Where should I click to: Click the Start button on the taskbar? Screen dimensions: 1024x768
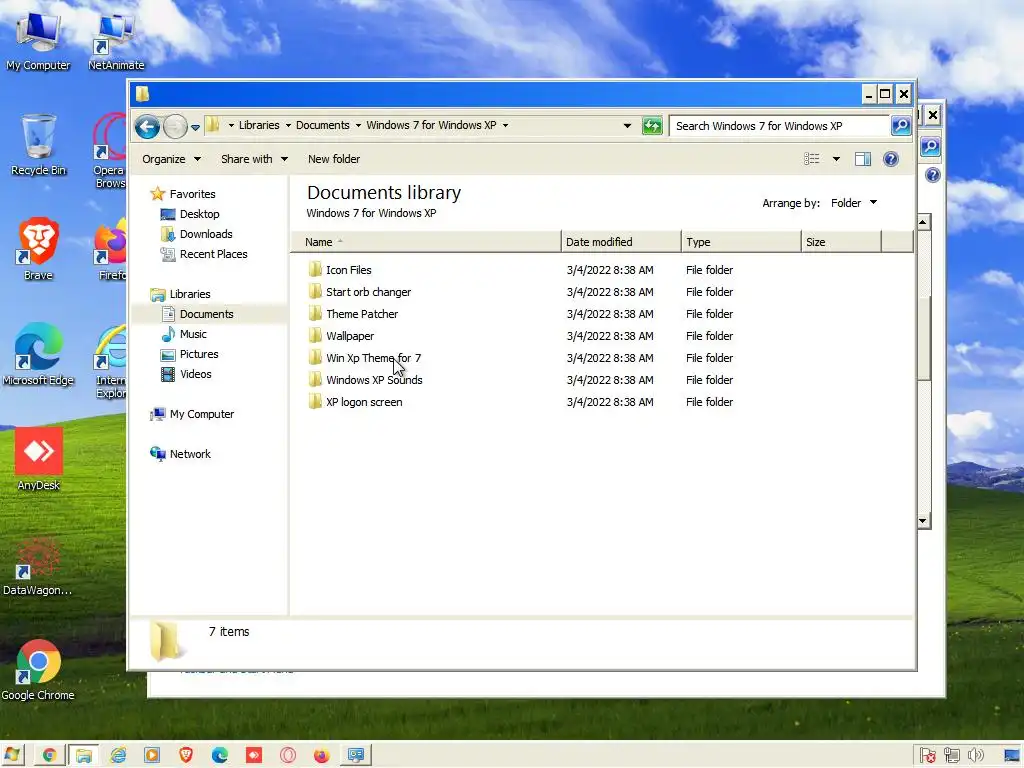(x=12, y=755)
